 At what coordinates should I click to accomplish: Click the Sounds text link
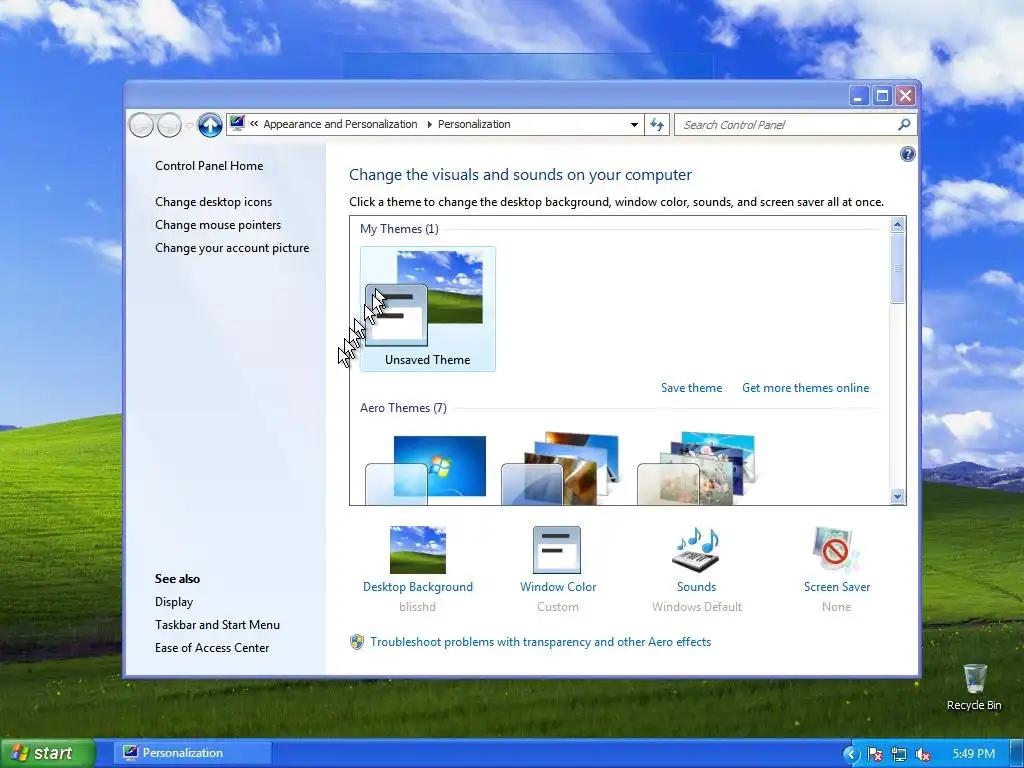[x=697, y=586]
